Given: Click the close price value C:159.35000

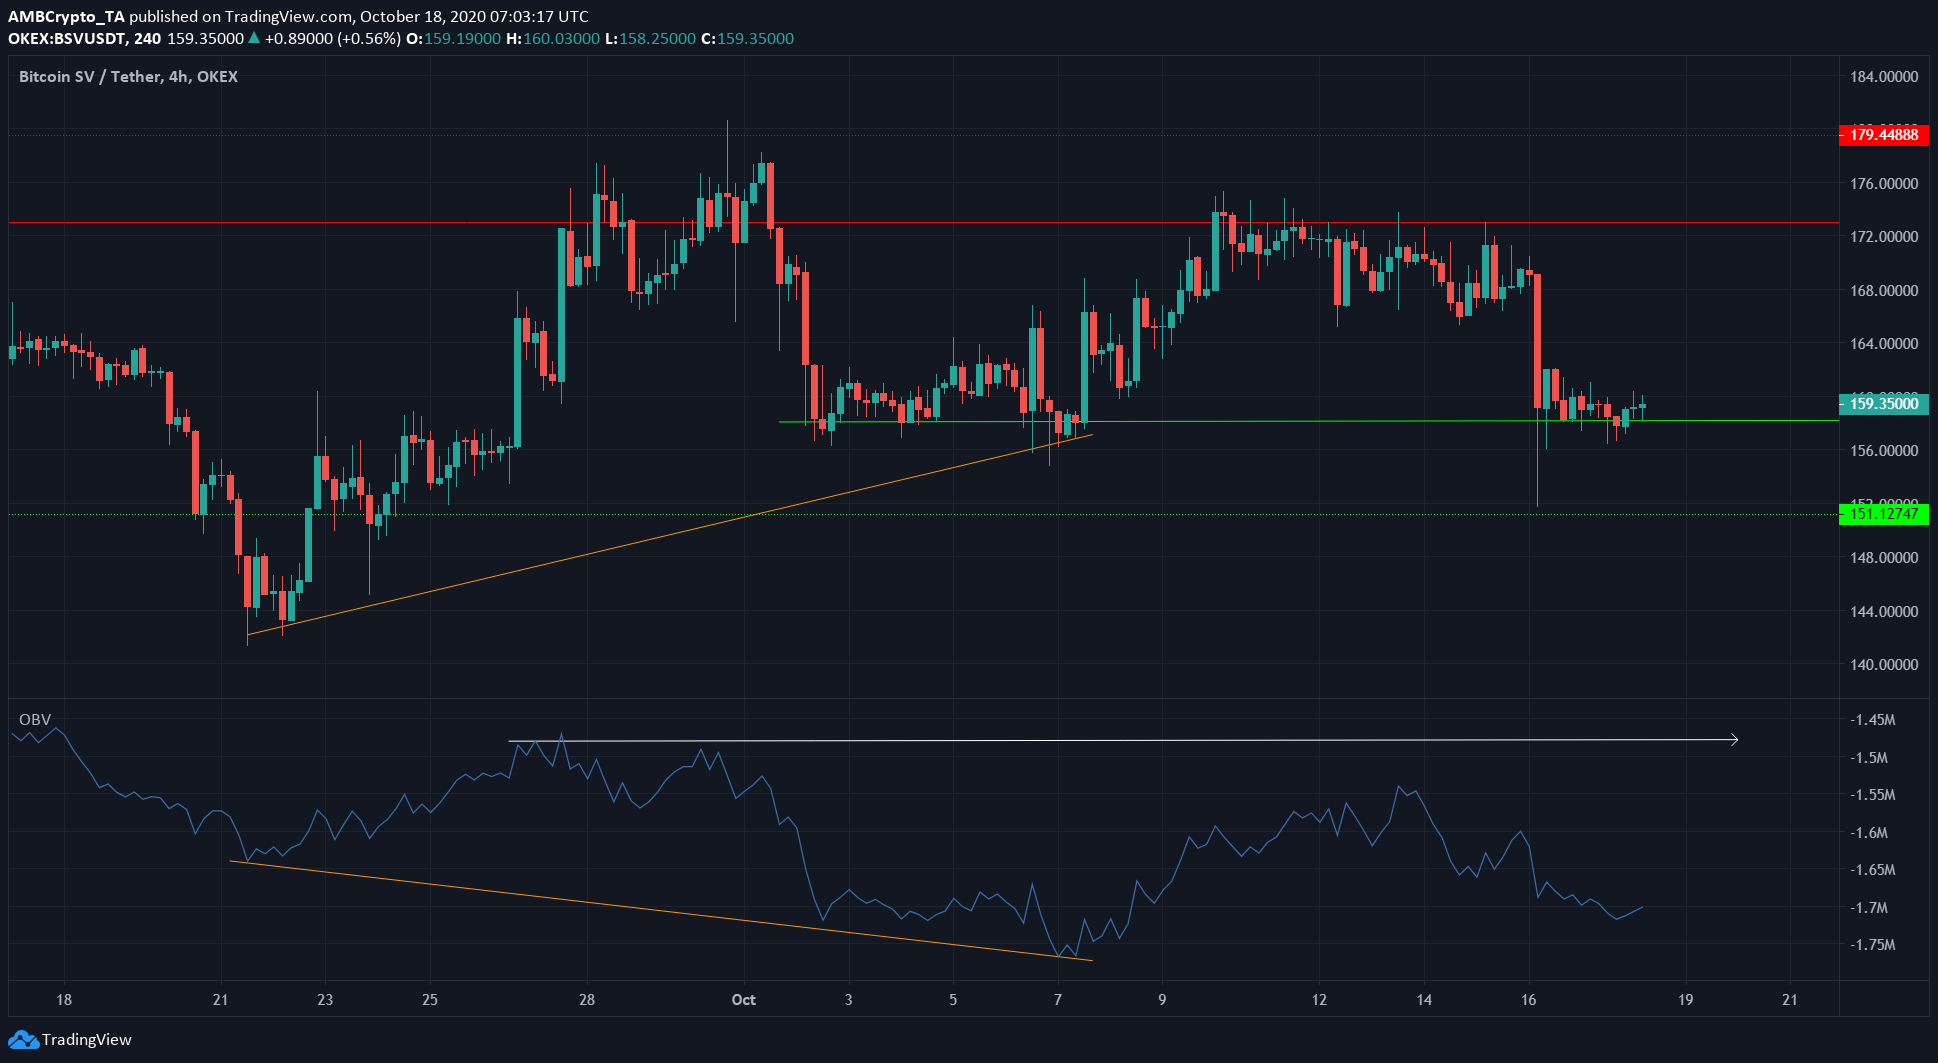Looking at the screenshot, I should pyautogui.click(x=747, y=39).
